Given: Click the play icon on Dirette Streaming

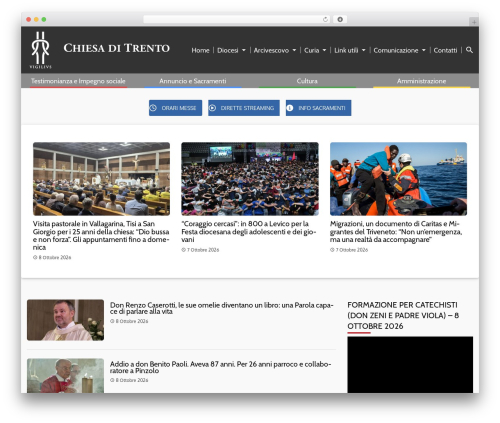Looking at the screenshot, I should [x=212, y=108].
